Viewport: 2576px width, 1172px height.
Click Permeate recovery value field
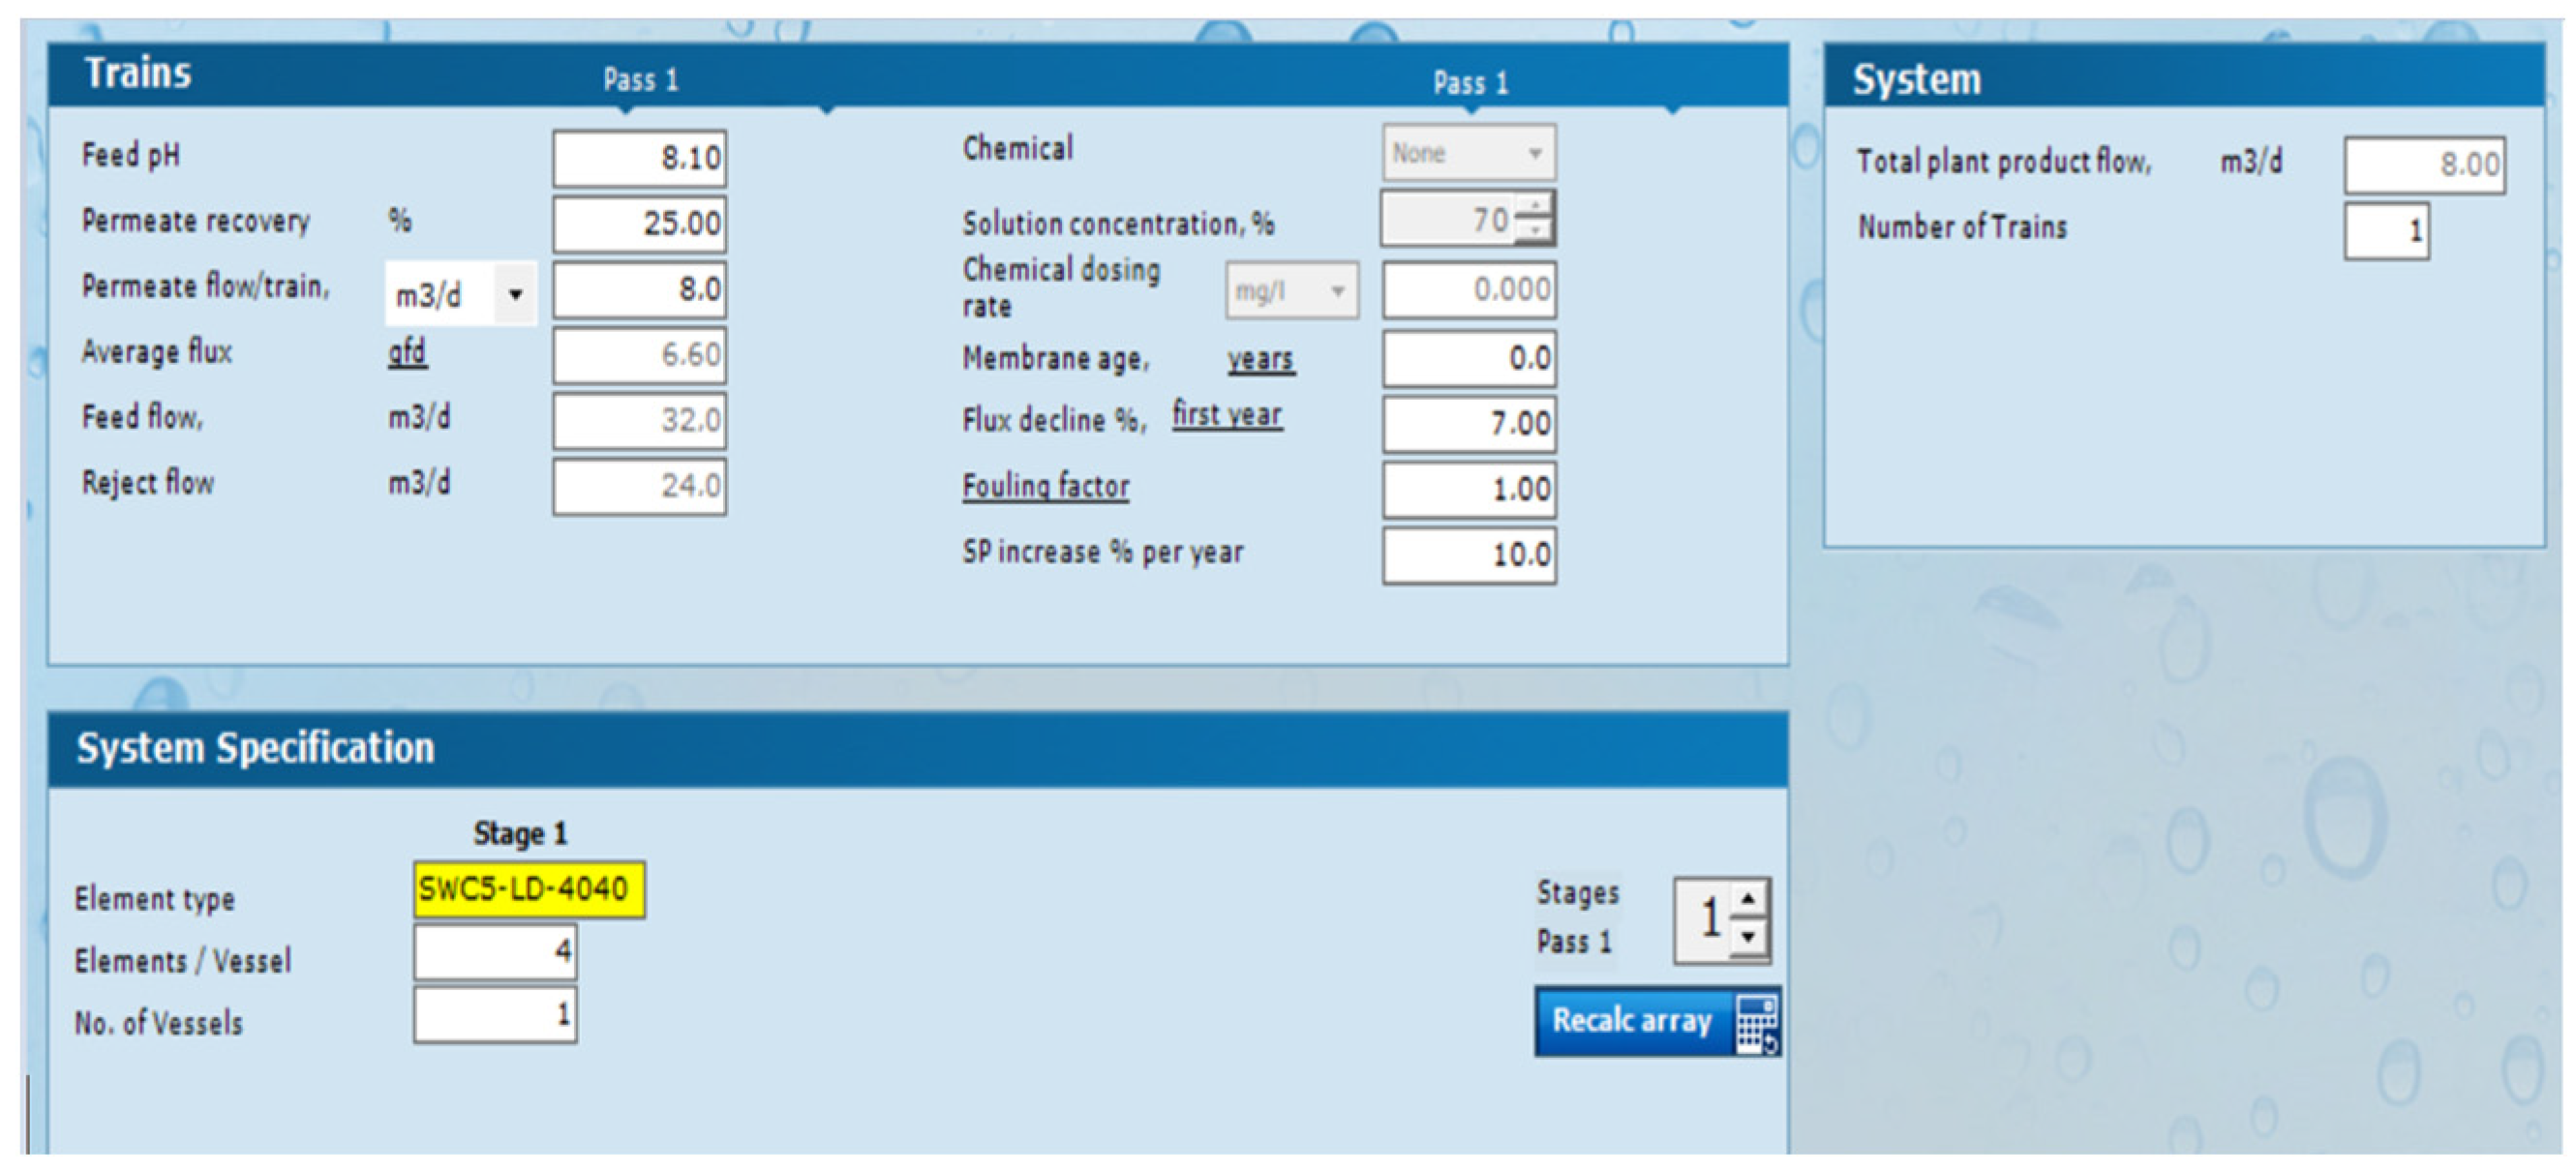(x=639, y=223)
